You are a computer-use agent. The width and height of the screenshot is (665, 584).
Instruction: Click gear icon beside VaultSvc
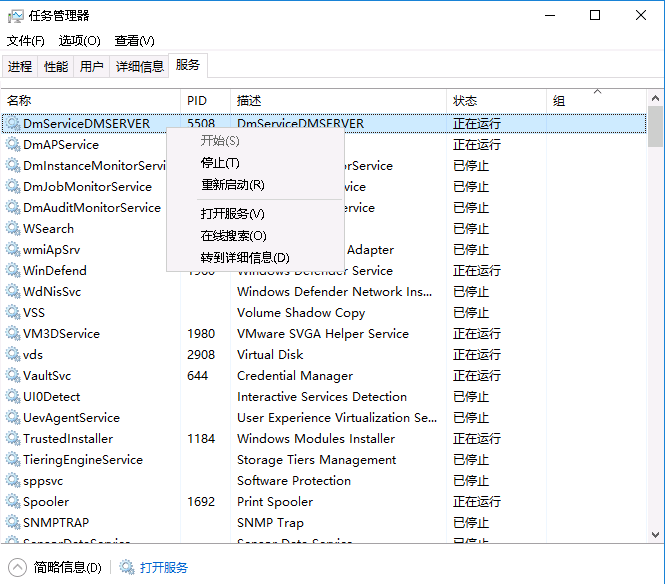click(13, 375)
